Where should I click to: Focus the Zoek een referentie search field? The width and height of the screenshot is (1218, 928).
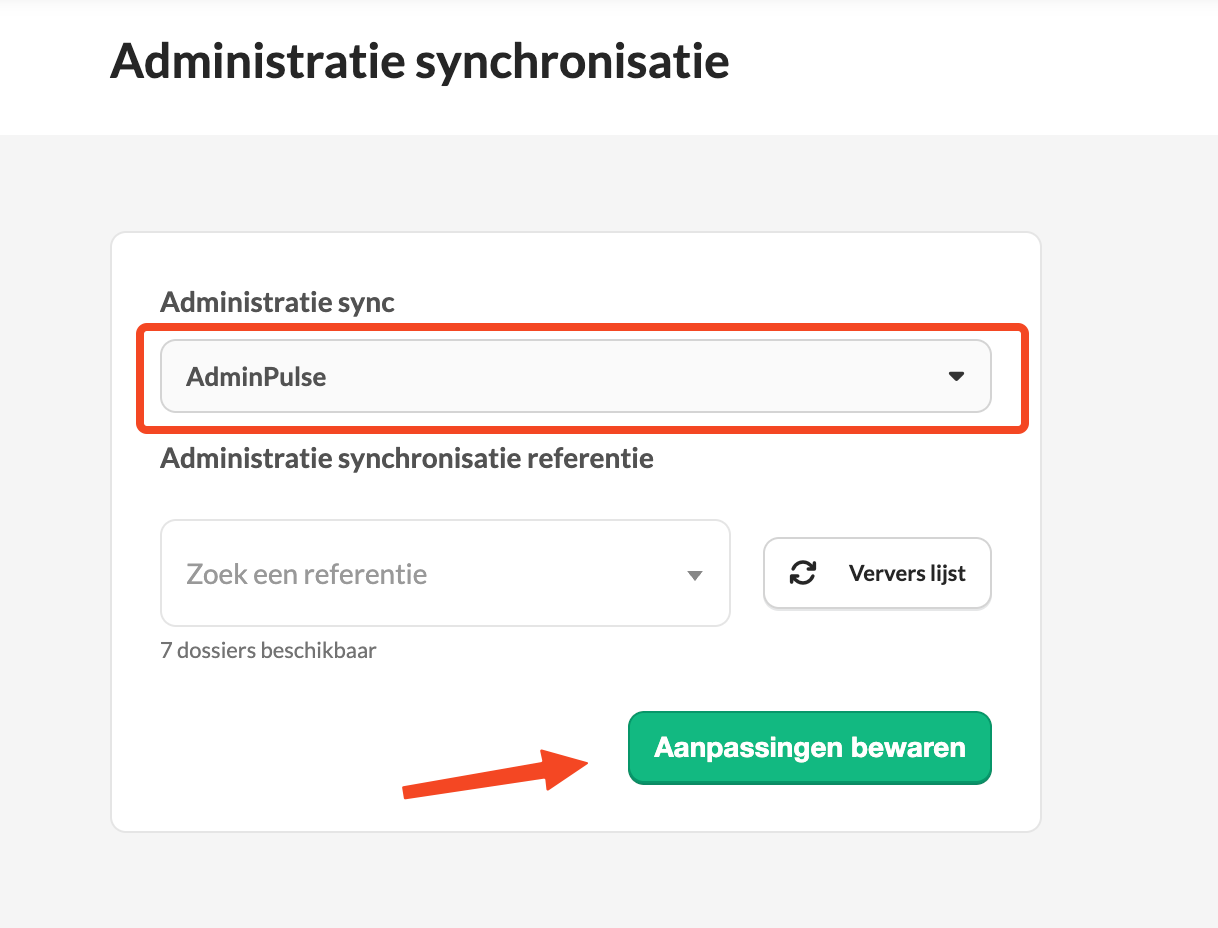[445, 573]
